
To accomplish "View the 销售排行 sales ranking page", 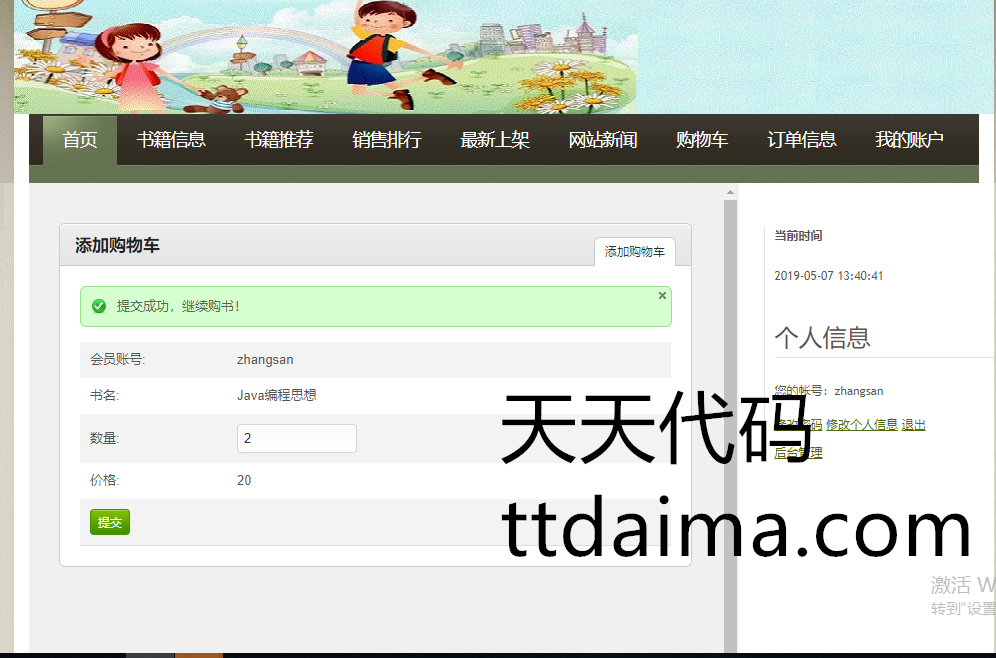I will point(387,140).
